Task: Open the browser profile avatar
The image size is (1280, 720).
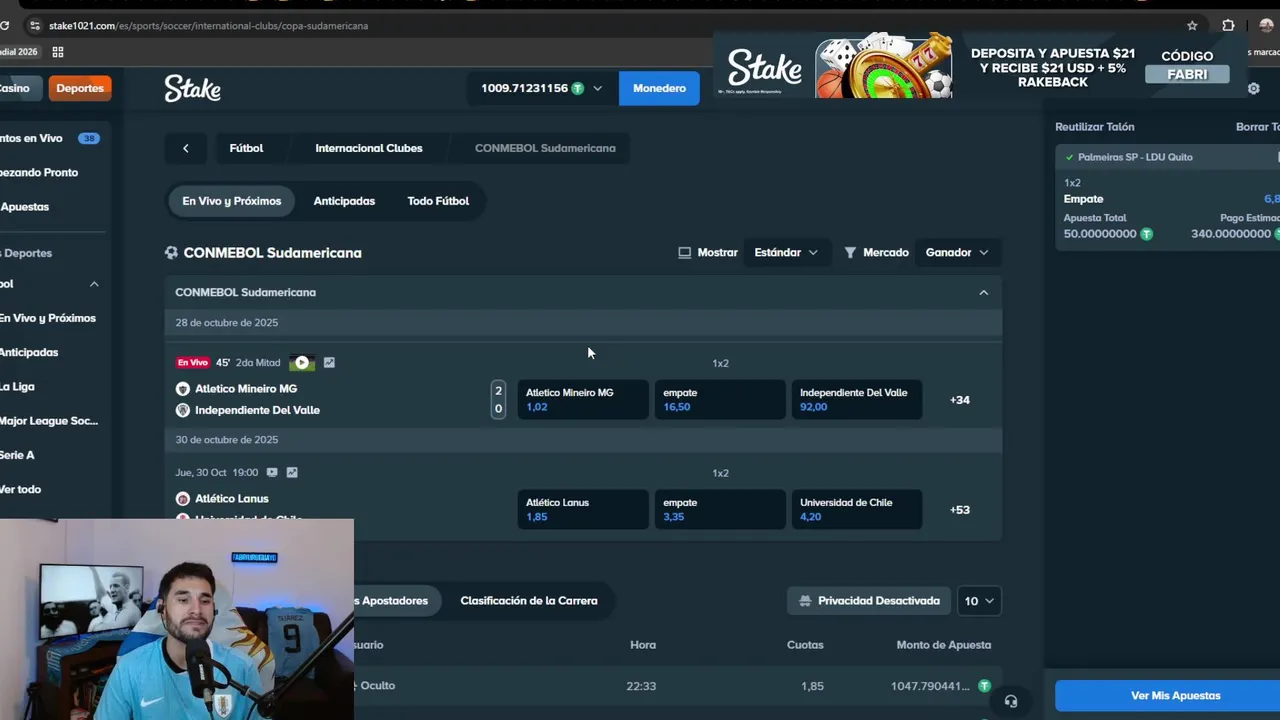Action: (1266, 25)
